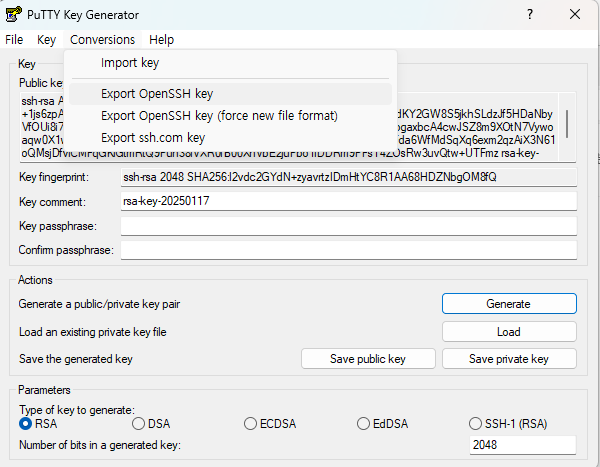This screenshot has width=600, height=467.
Task: Click the Conversions menu
Action: tap(103, 39)
